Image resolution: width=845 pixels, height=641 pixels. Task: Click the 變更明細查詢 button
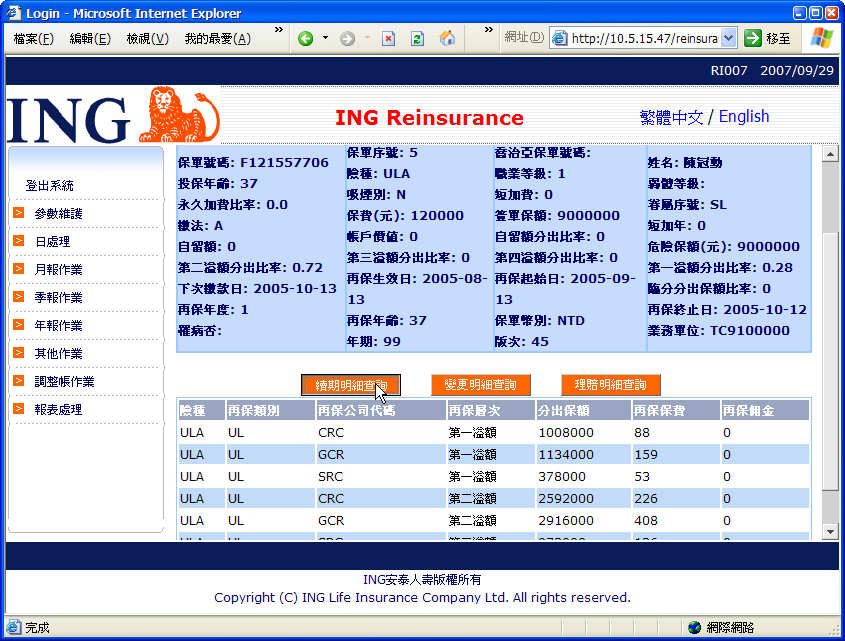coord(481,385)
